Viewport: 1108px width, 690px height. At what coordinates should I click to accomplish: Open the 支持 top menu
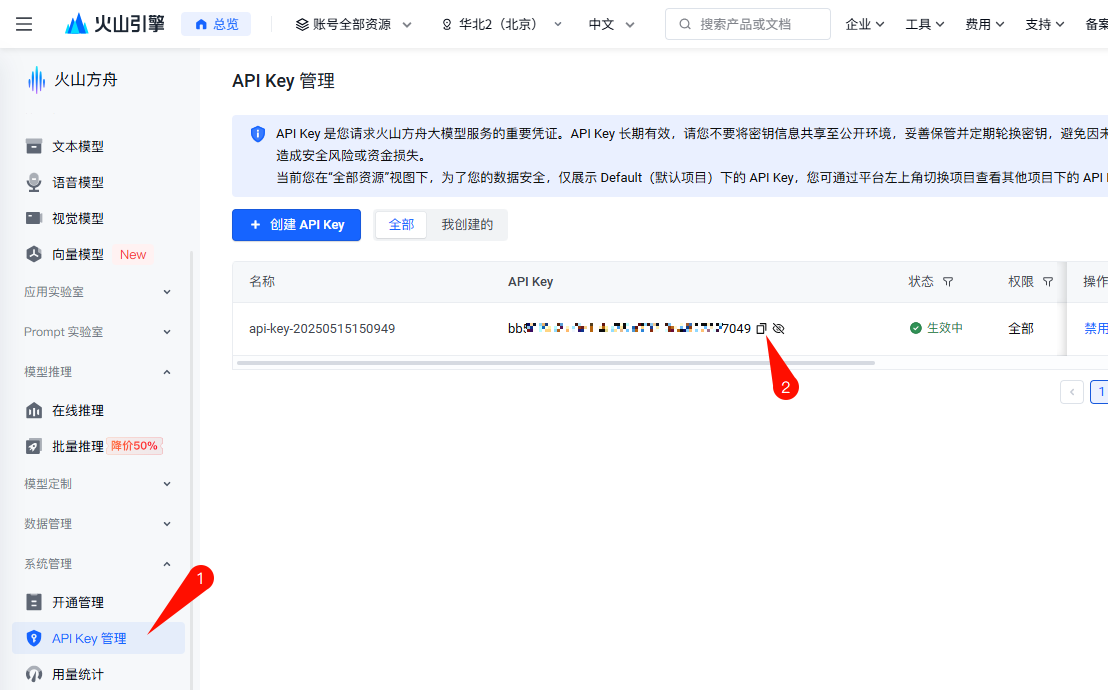(x=1045, y=24)
